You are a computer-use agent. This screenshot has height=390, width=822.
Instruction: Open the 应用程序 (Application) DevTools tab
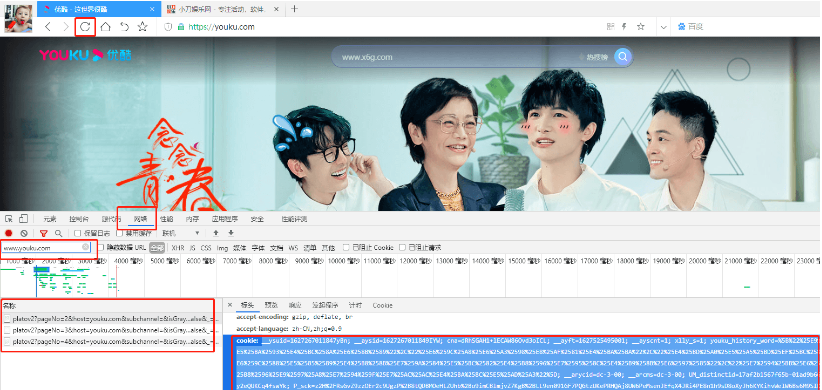coord(224,219)
